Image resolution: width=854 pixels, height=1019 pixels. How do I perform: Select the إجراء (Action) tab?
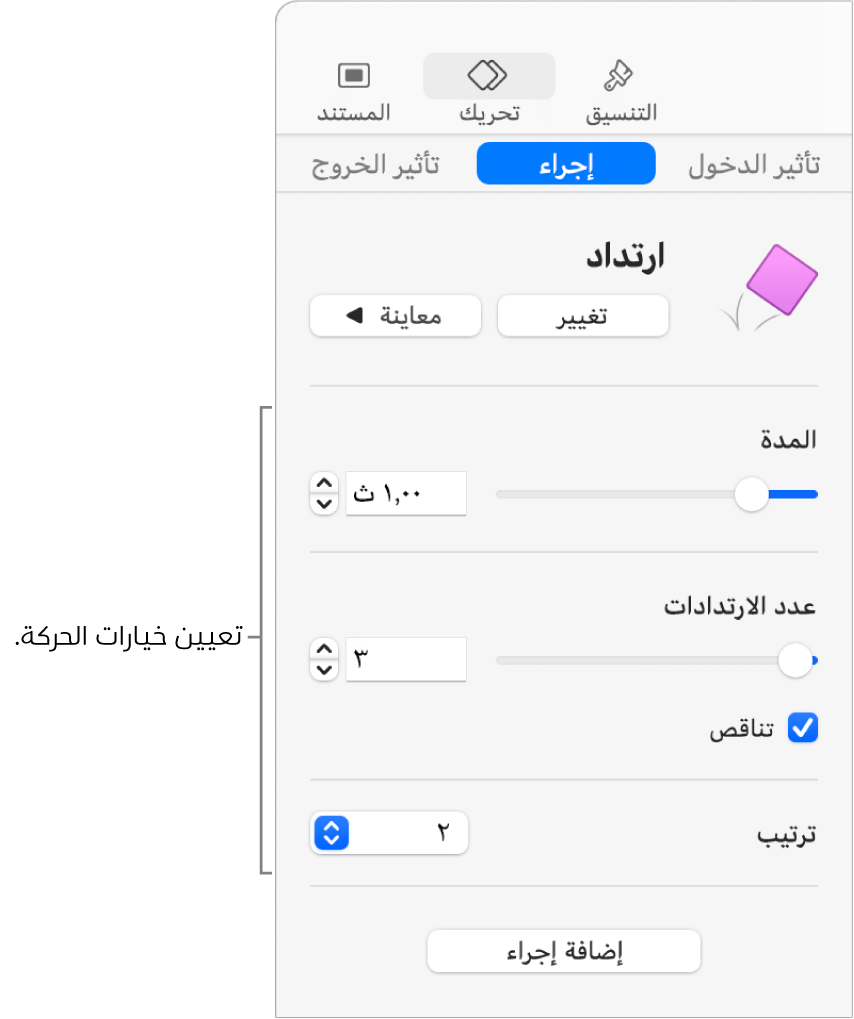pyautogui.click(x=566, y=165)
